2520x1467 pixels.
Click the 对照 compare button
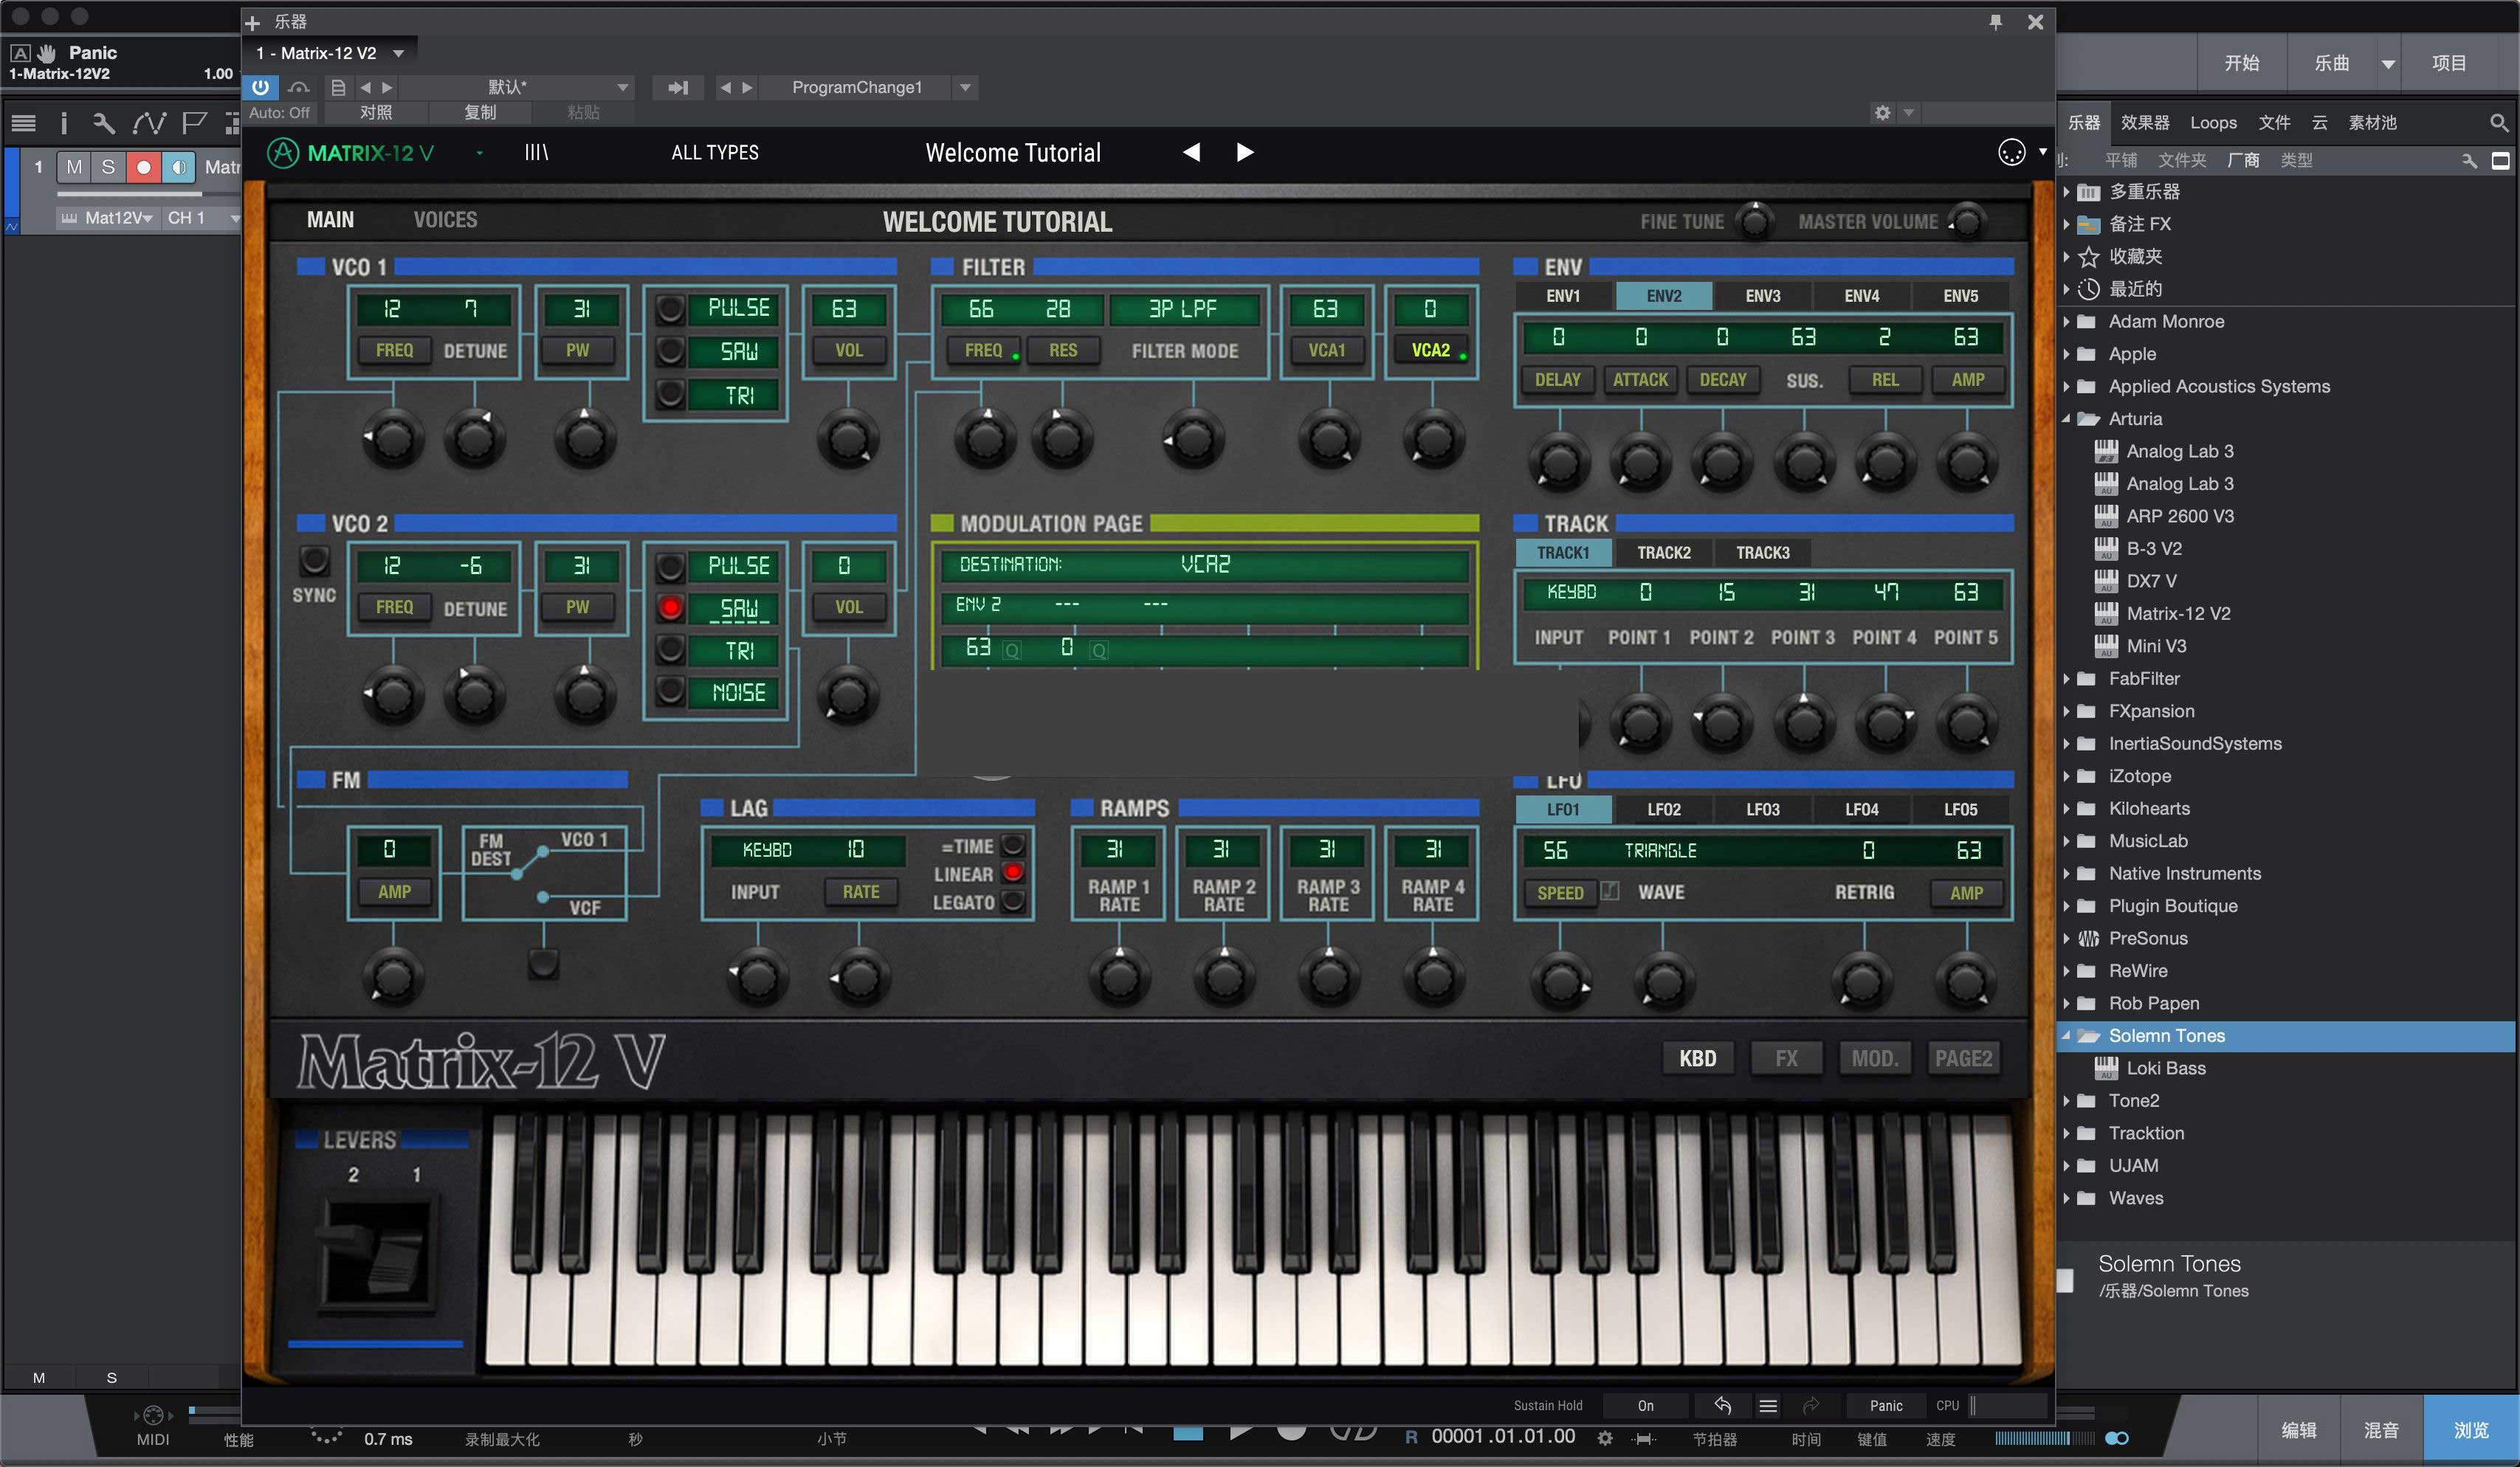[376, 112]
